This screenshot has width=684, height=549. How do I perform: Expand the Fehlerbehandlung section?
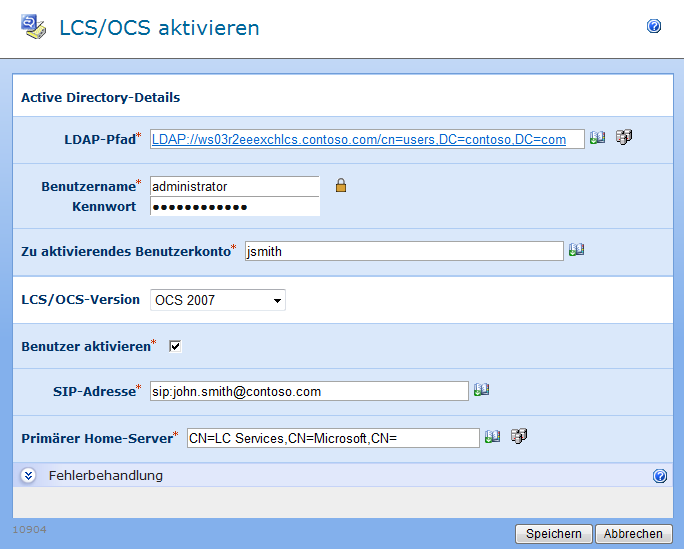[x=29, y=476]
